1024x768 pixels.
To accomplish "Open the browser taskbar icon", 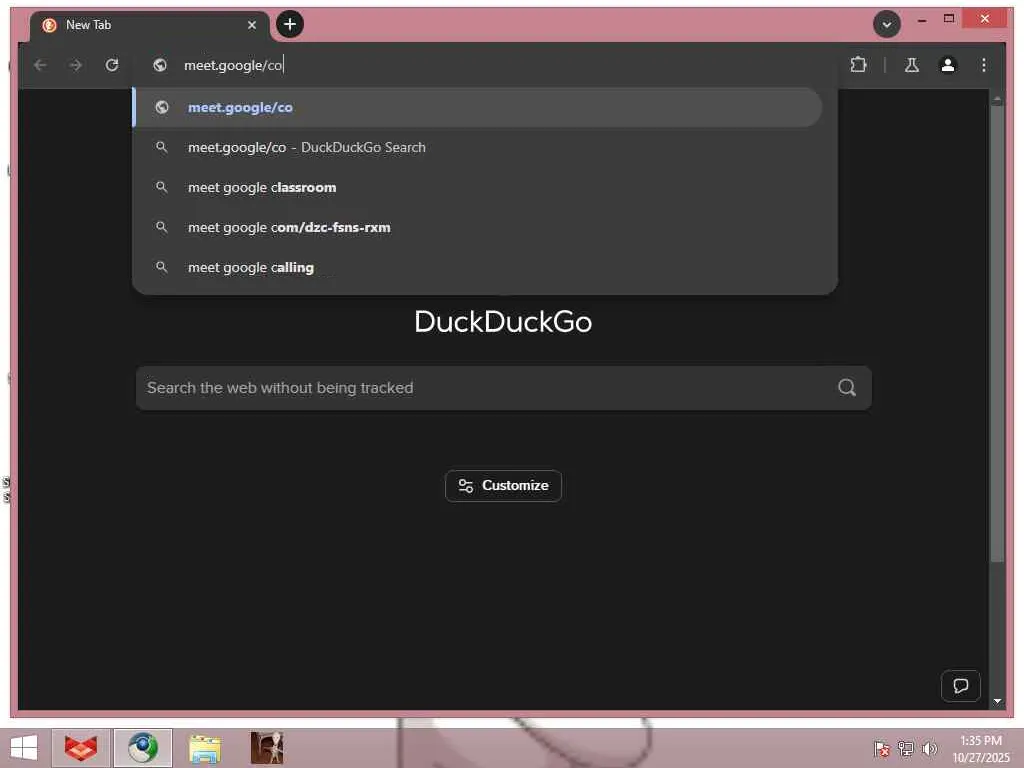I will click(143, 748).
